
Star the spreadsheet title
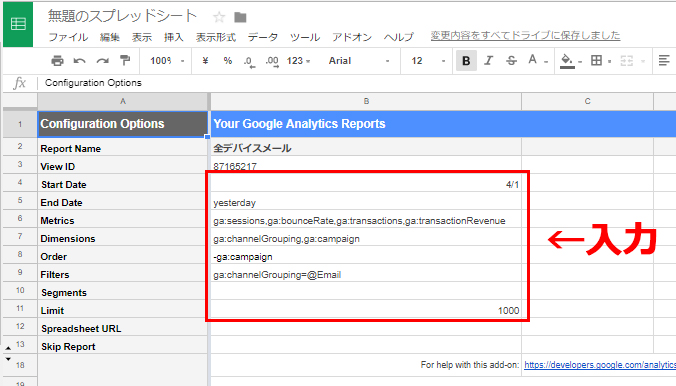219,17
